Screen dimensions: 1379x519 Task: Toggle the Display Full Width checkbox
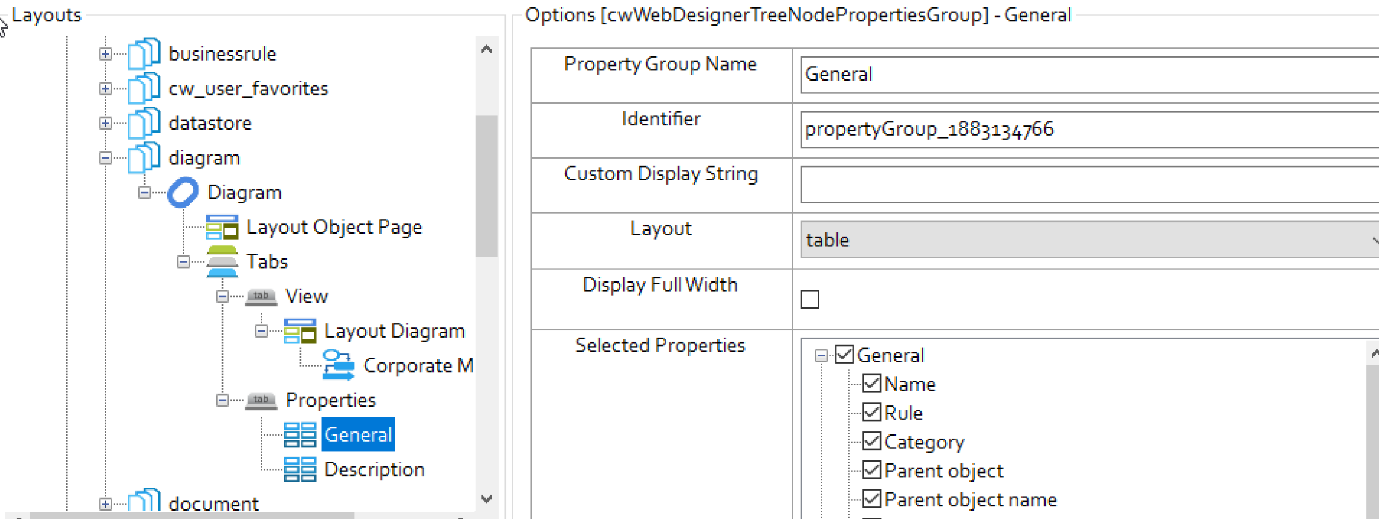[x=810, y=299]
